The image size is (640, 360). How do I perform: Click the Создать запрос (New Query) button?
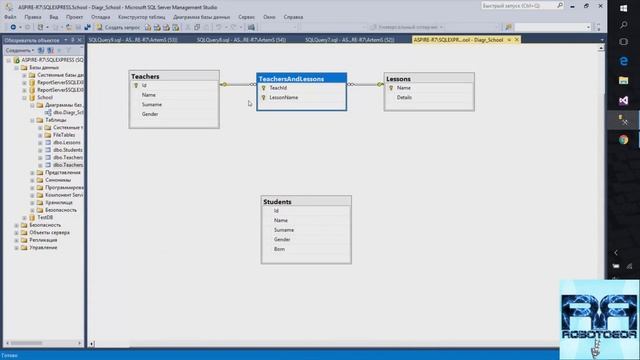[x=118, y=27]
